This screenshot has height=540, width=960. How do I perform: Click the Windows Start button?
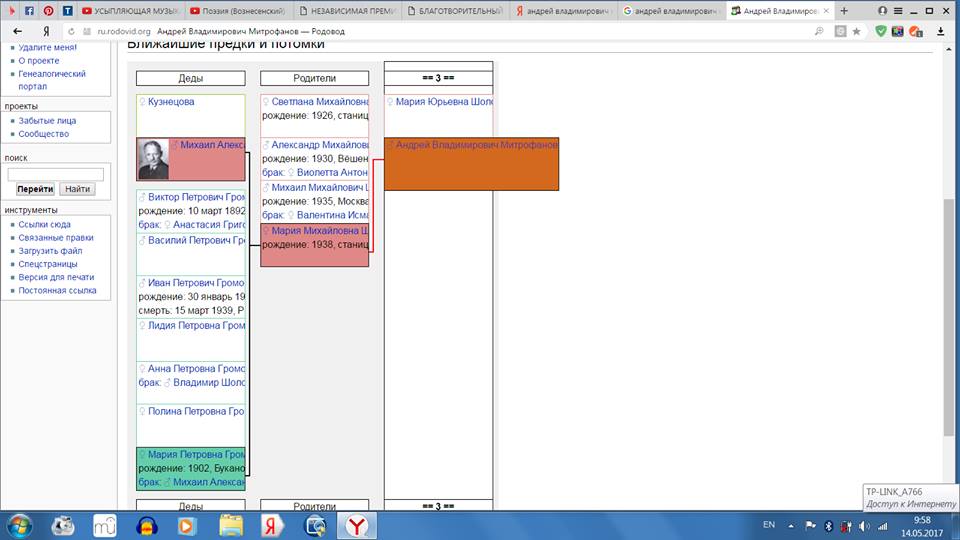[x=19, y=524]
